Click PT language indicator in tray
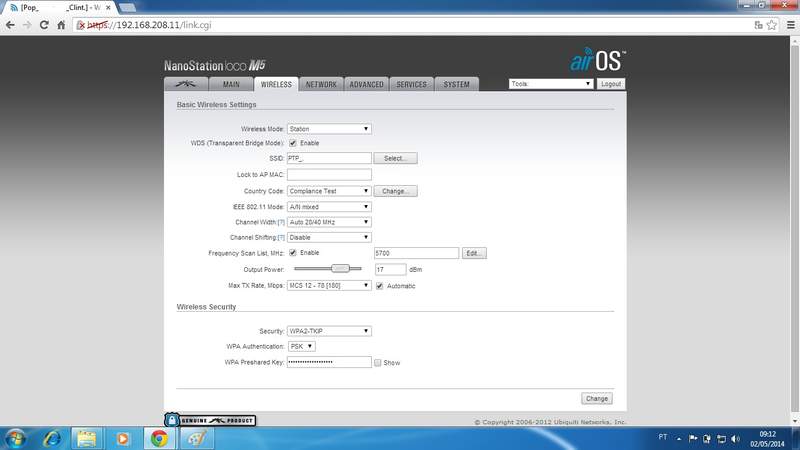Image resolution: width=800 pixels, height=450 pixels. (x=662, y=437)
